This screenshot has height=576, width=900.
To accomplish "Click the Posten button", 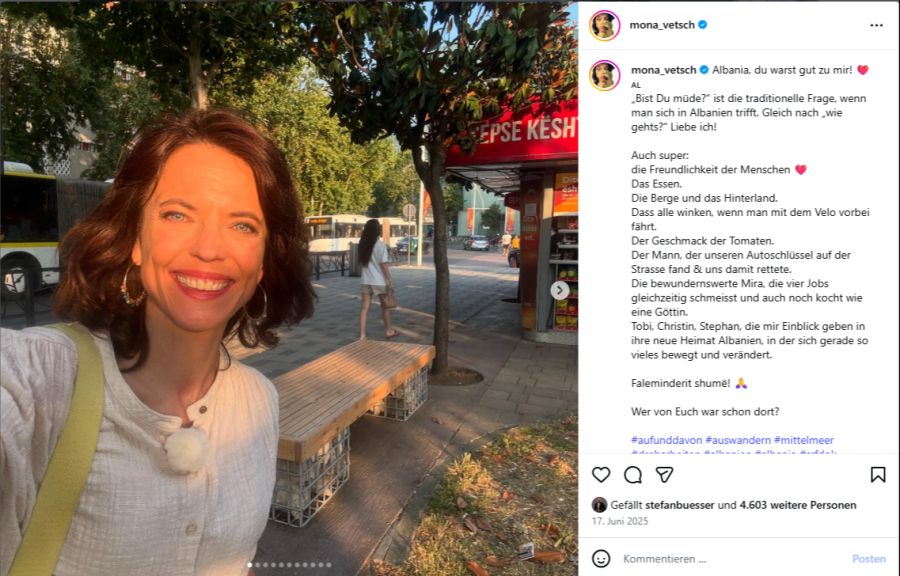I will point(868,559).
